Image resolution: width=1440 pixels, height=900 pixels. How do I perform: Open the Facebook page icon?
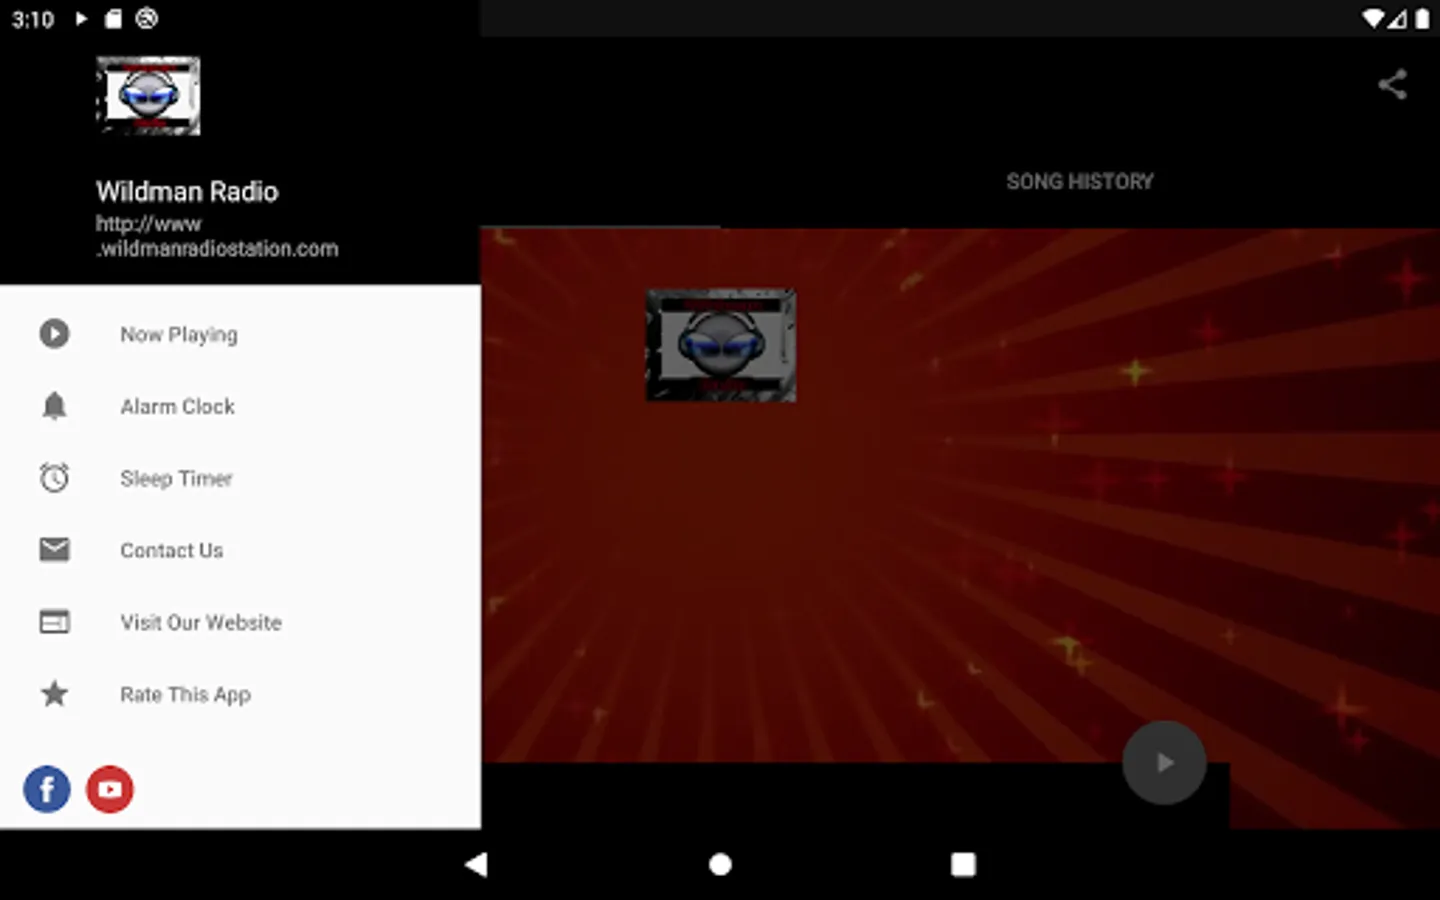[x=47, y=789]
